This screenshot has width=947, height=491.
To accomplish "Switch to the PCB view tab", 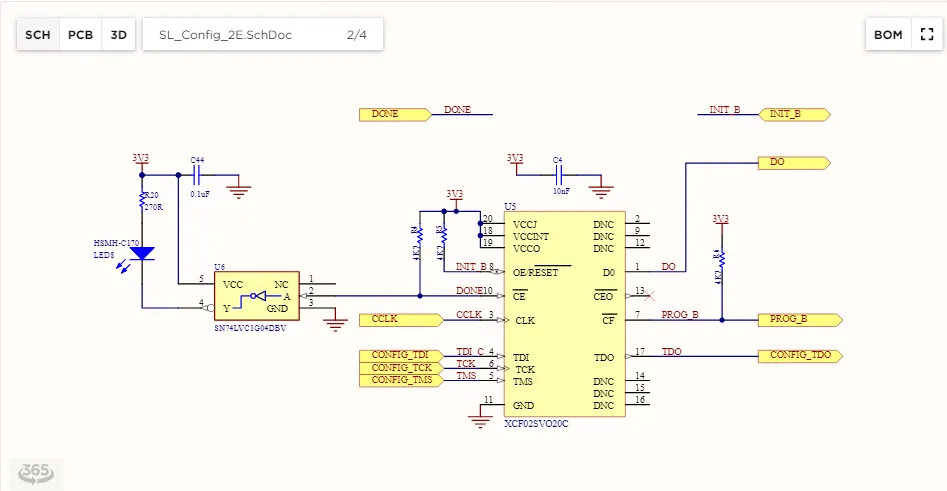I will [80, 34].
